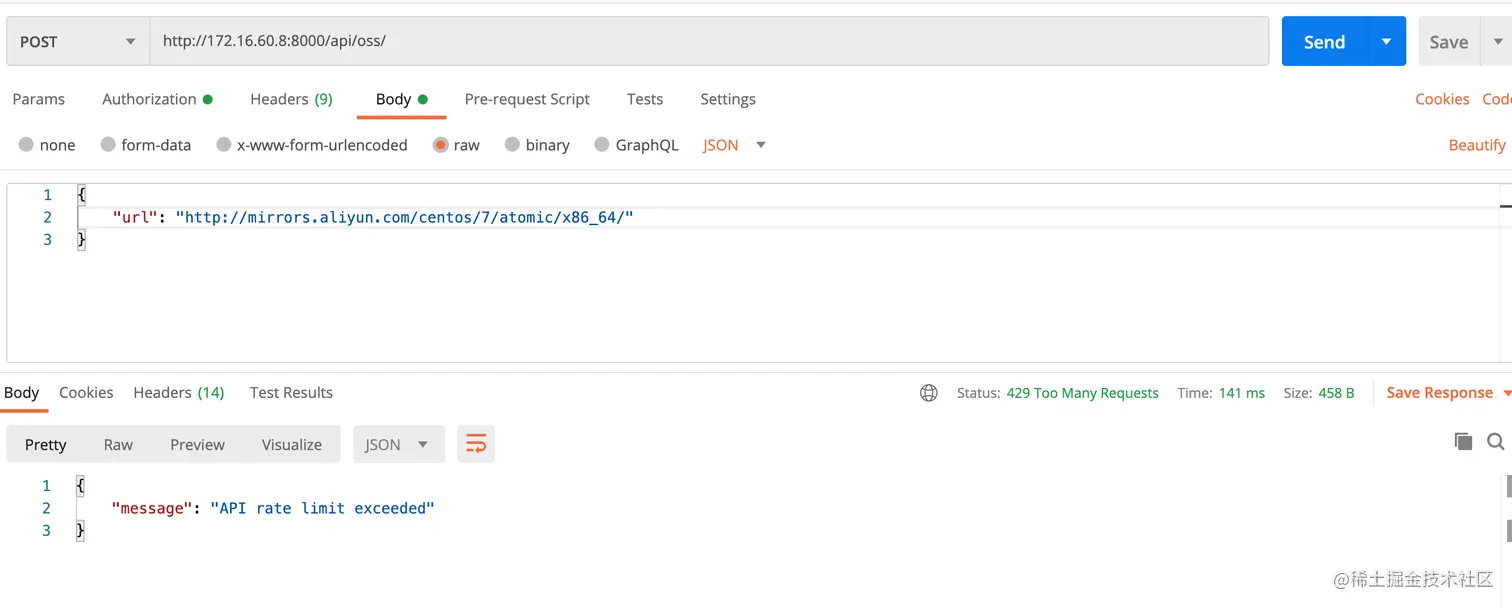Viewport: 1512px width, 608px height.
Task: Click the 458 B response size
Action: point(1336,393)
